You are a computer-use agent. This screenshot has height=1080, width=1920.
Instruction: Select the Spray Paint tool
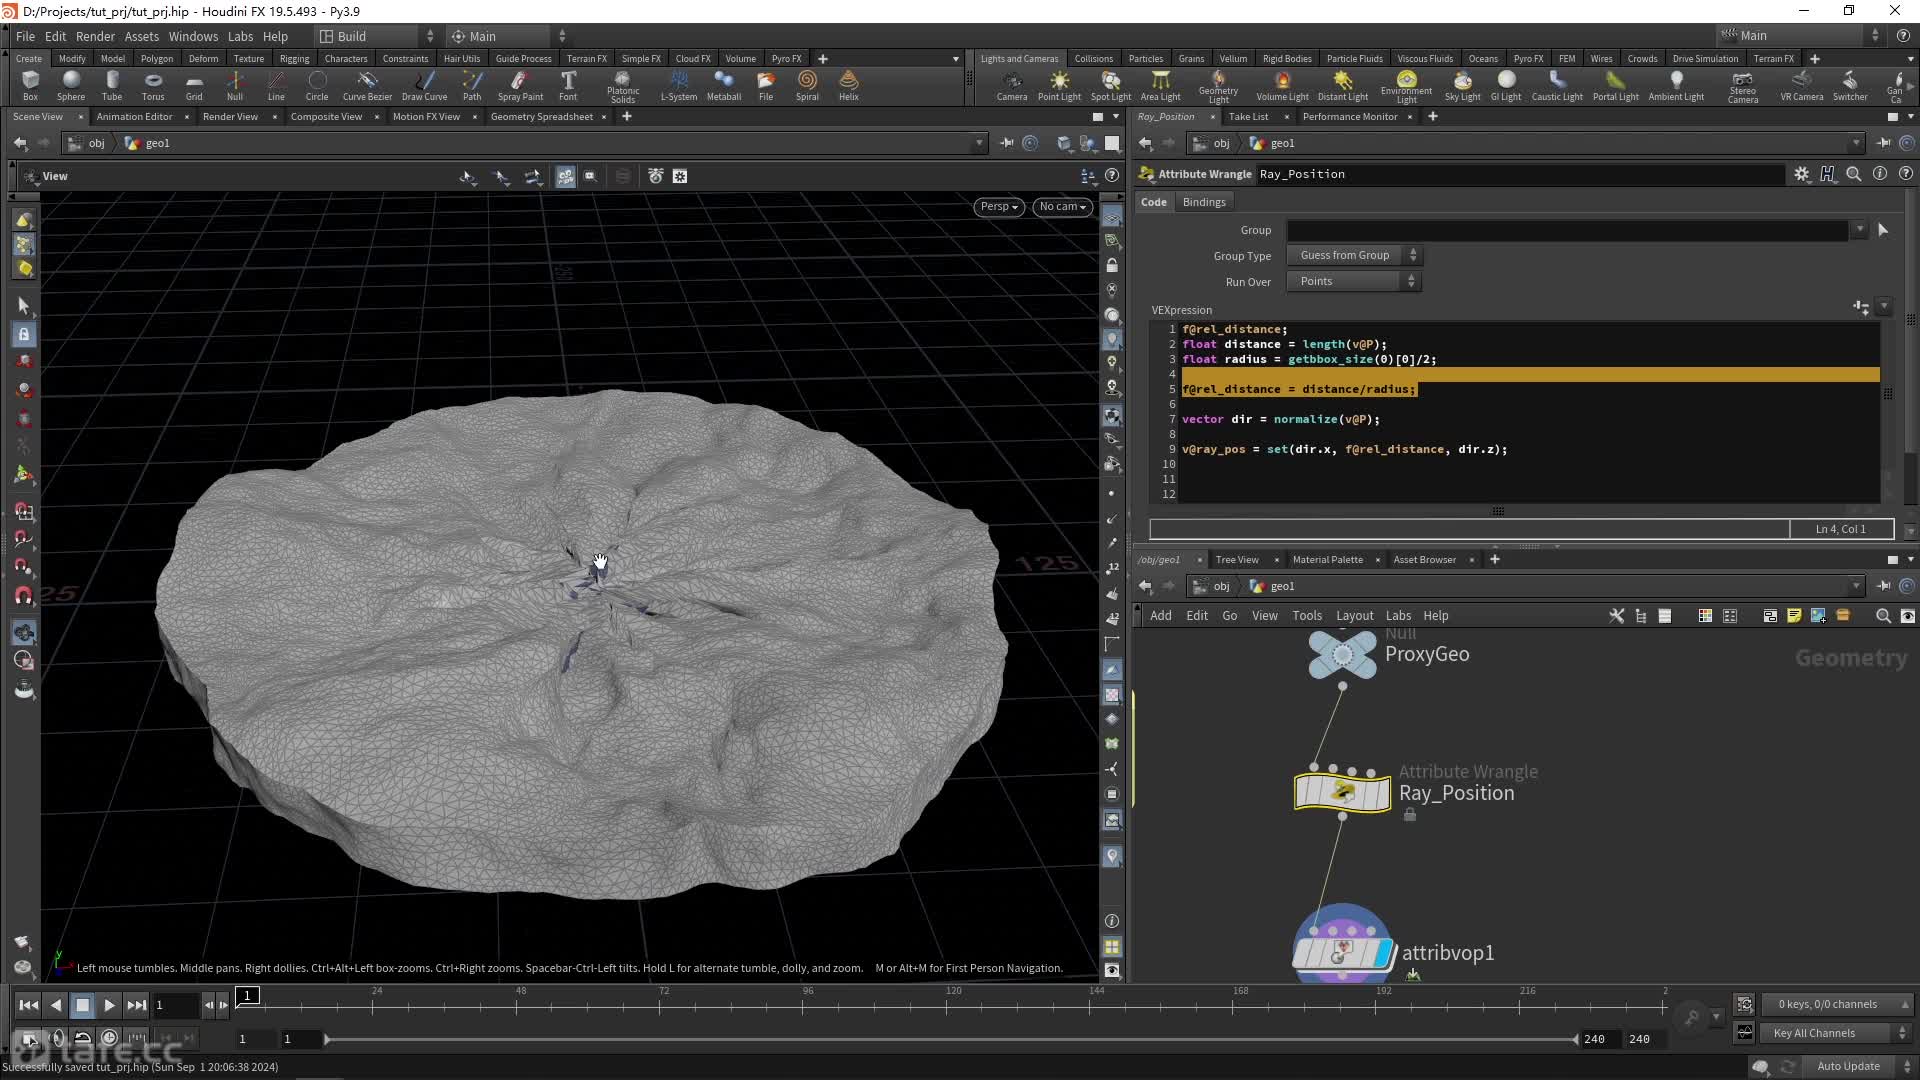click(x=520, y=86)
